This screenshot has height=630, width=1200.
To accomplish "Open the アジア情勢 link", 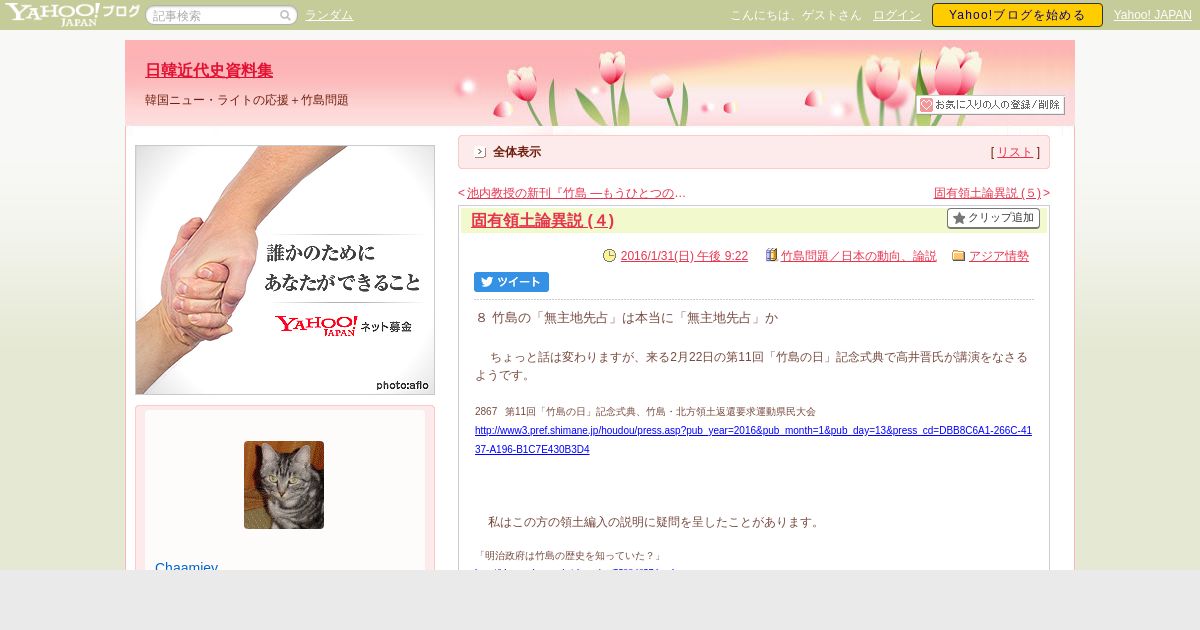I will click(999, 256).
